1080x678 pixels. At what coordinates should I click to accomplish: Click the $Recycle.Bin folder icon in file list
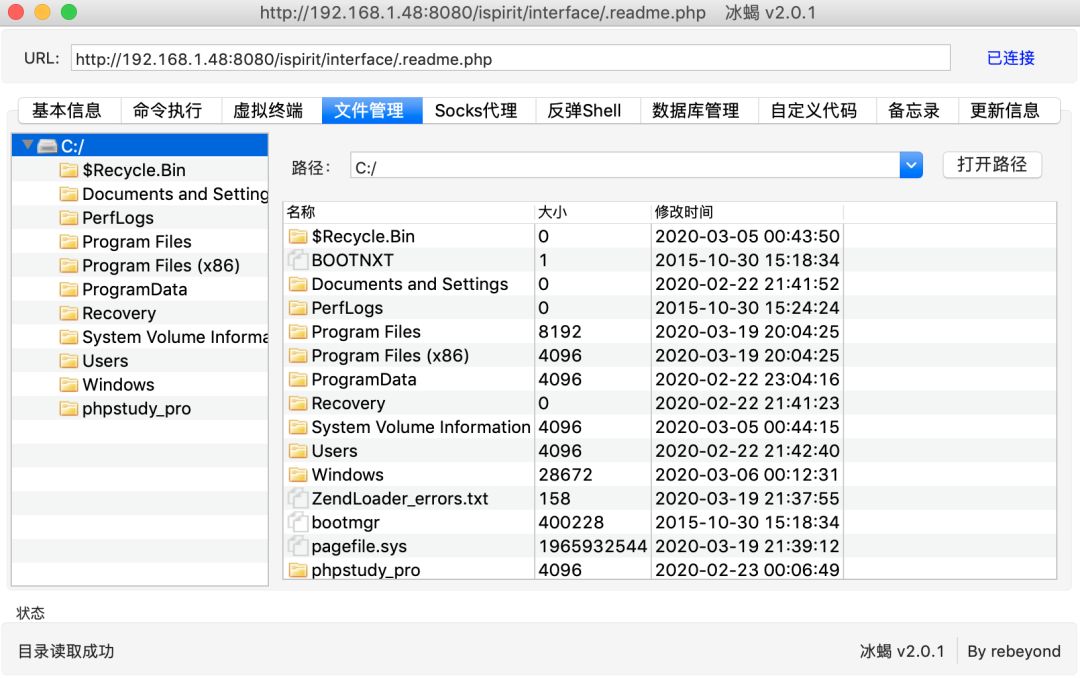298,236
